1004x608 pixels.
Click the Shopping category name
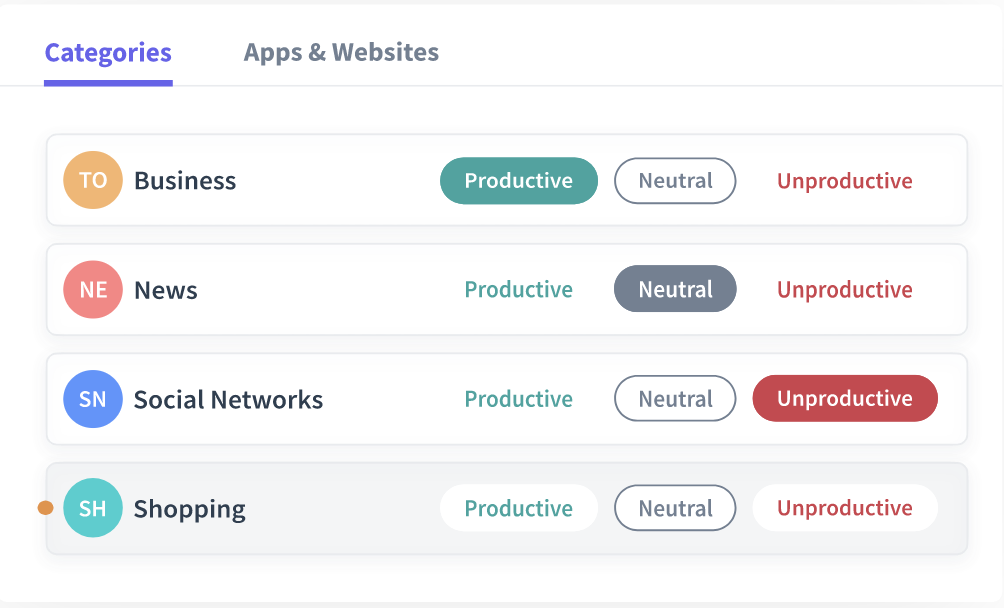190,509
